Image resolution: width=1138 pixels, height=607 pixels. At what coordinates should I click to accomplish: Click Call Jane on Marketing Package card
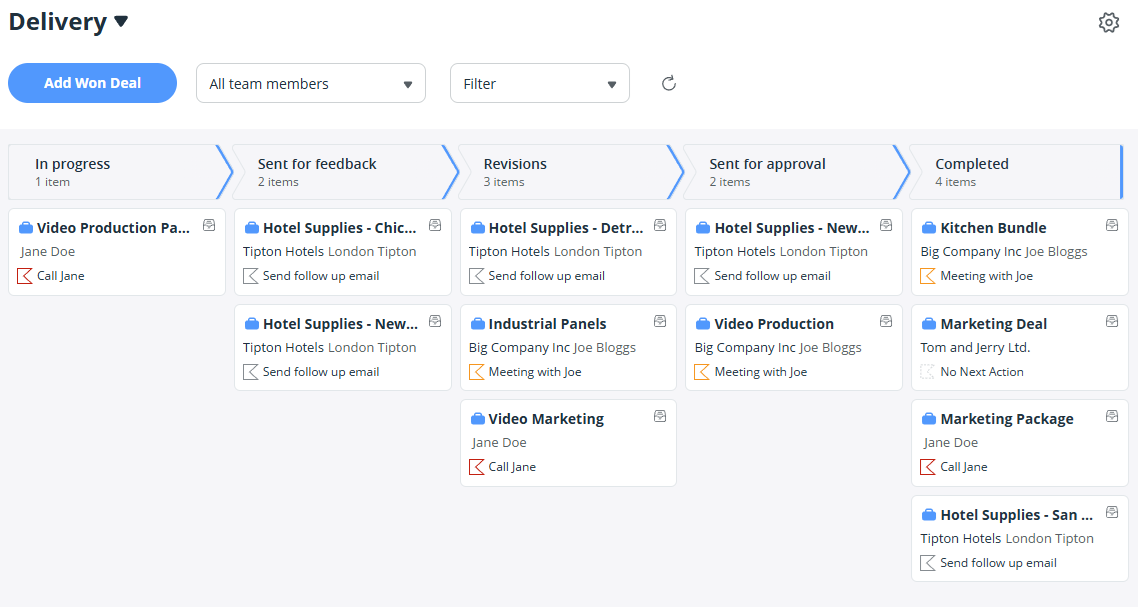coord(964,467)
